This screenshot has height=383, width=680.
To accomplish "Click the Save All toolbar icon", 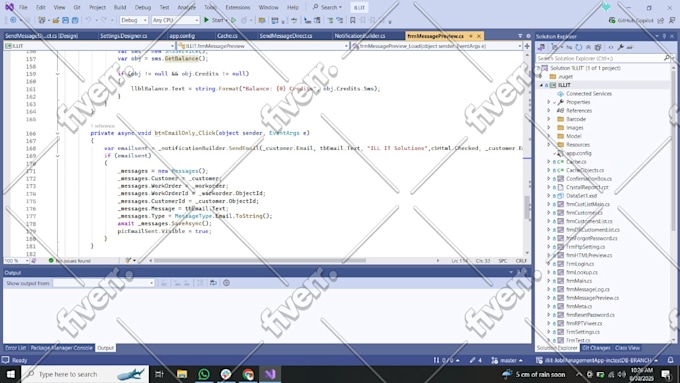I will 75,20.
